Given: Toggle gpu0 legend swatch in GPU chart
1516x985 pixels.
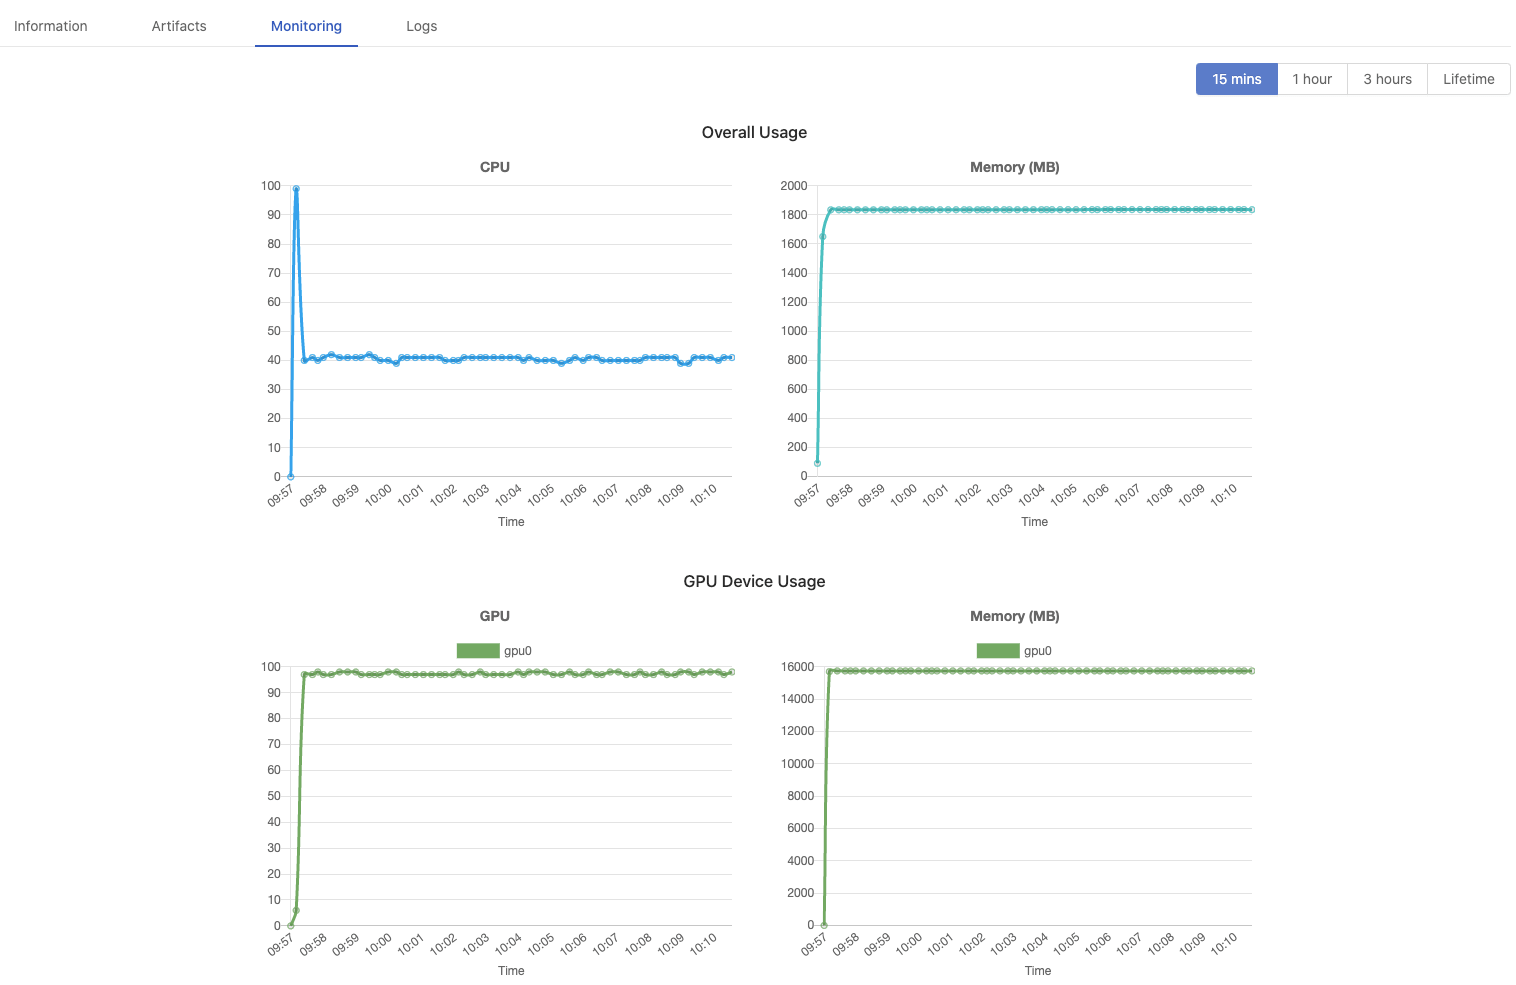Looking at the screenshot, I should click(x=478, y=651).
